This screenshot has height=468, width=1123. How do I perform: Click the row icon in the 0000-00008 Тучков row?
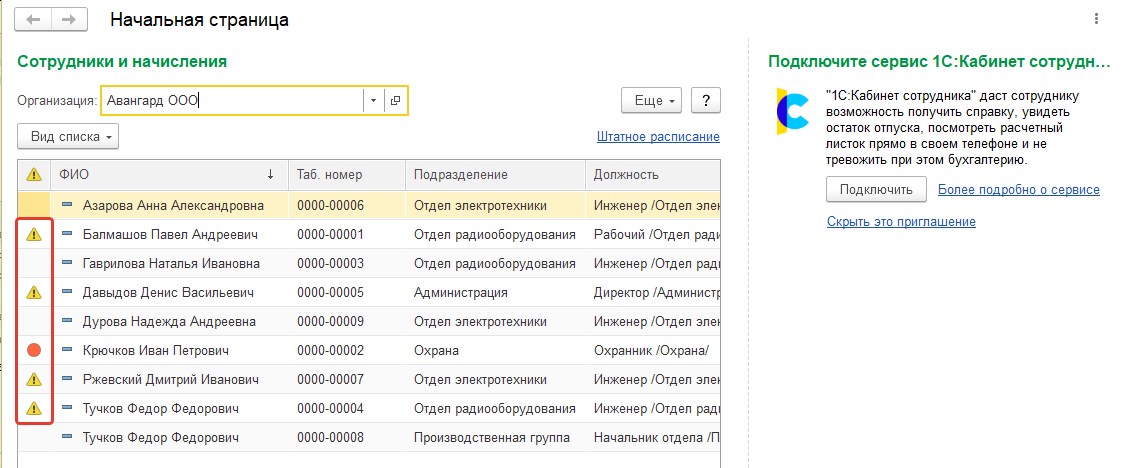[x=67, y=437]
